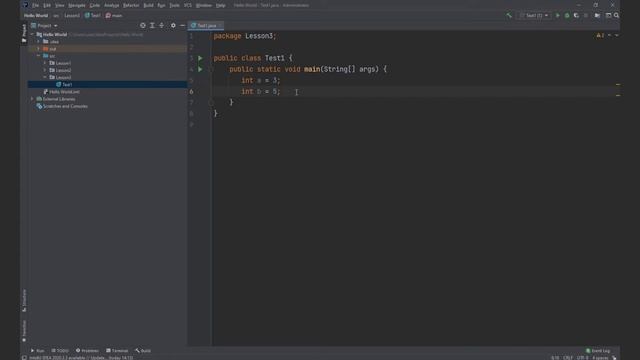Open the vertical Favorites tool window tab
The height and width of the screenshot is (360, 640).
pos(24,331)
